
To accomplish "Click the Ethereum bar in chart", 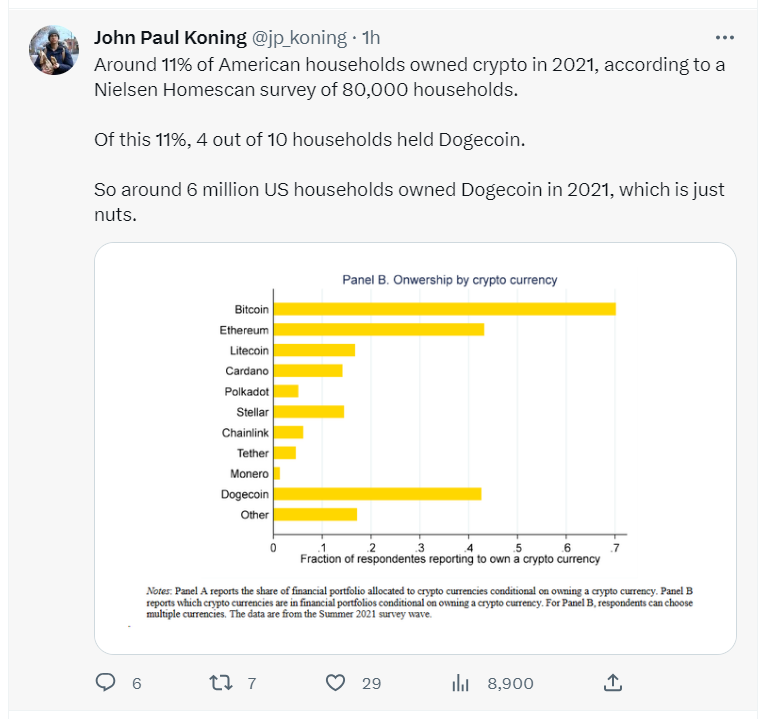I will (378, 329).
